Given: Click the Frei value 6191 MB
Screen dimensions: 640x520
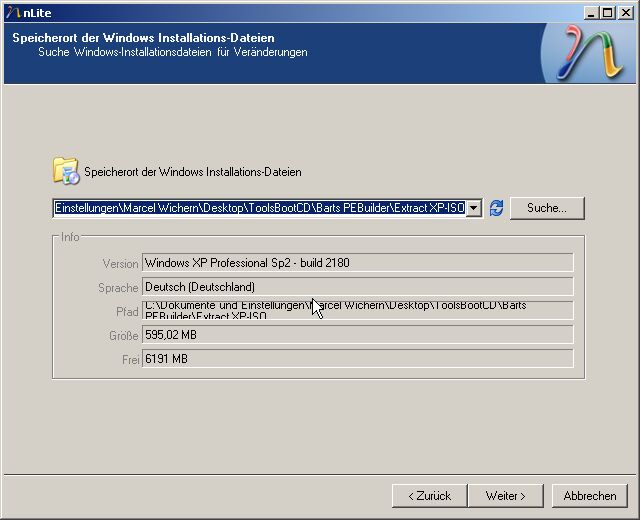Looking at the screenshot, I should (x=167, y=359).
